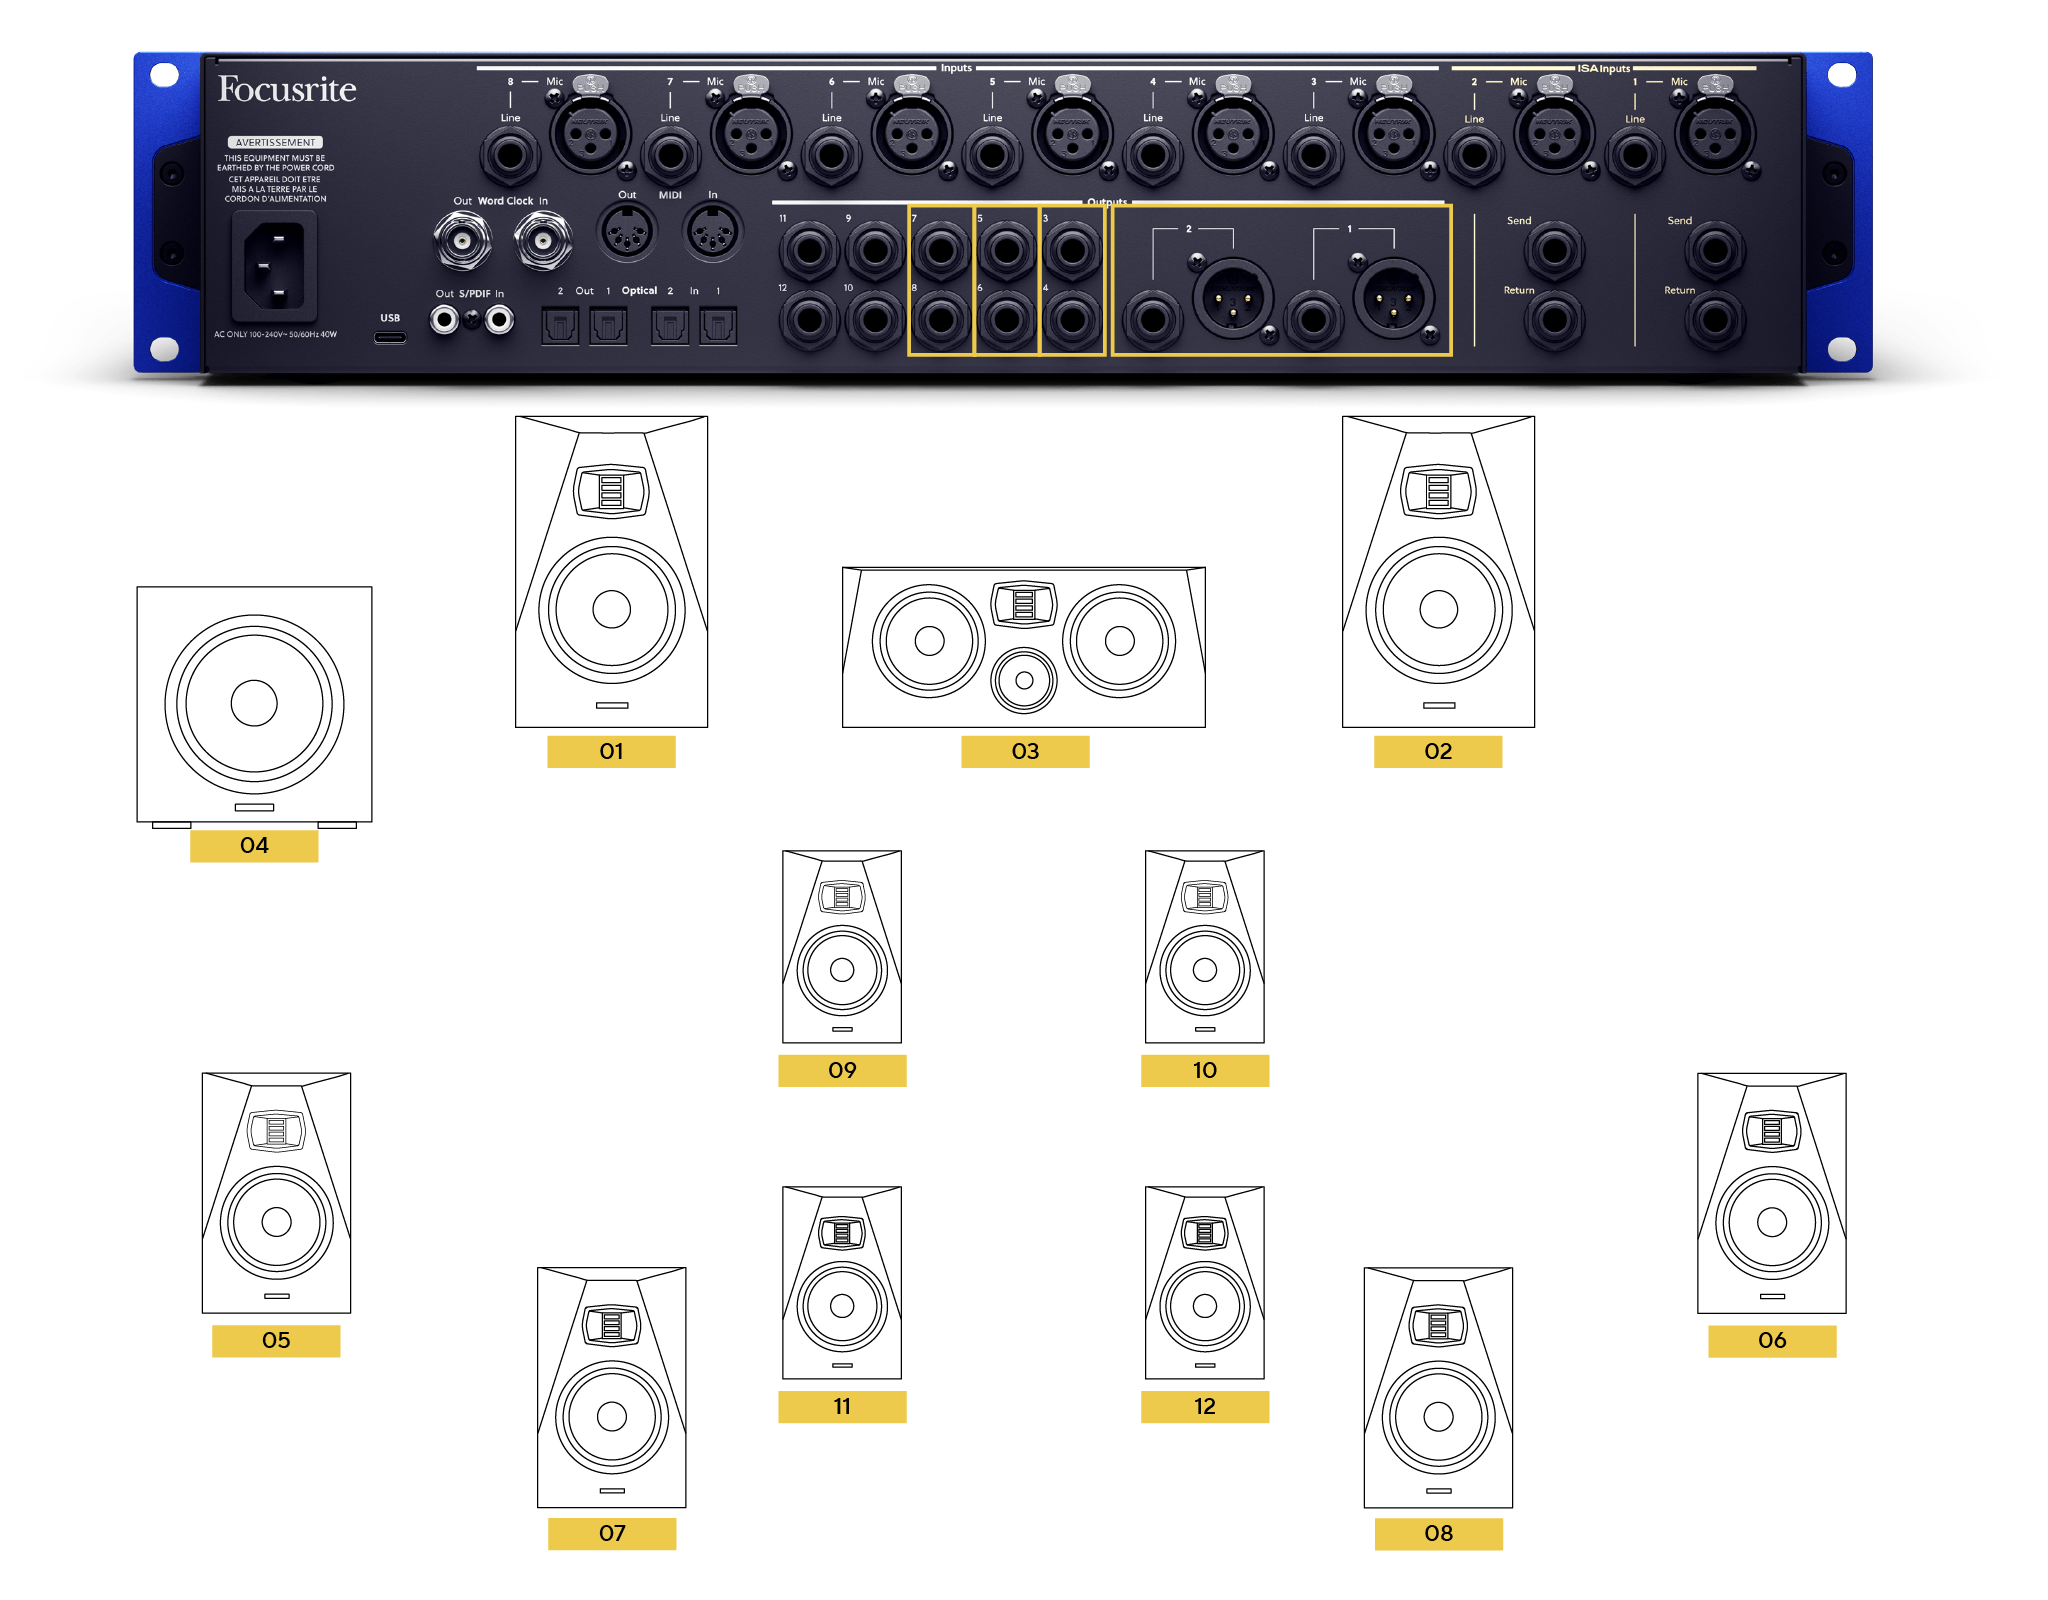Viewport: 2048px width, 1600px height.
Task: Click the MIDI Out DIN socket
Action: (627, 232)
